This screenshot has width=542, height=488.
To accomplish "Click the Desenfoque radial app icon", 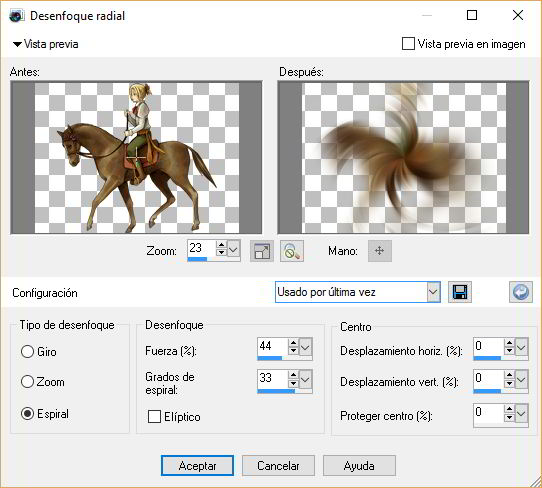I will click(x=17, y=16).
